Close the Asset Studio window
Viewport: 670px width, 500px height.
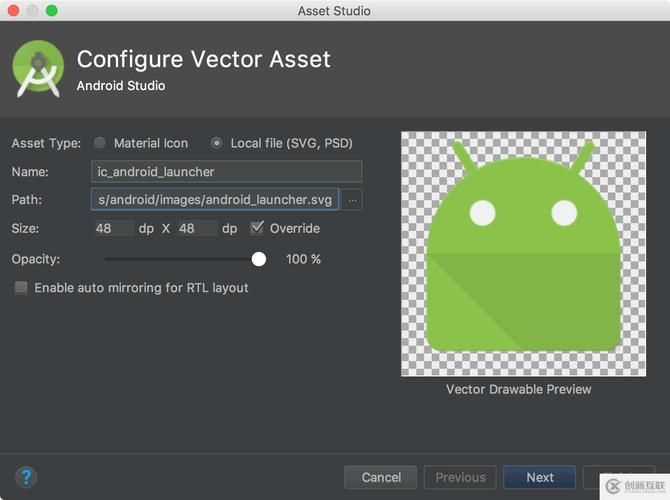(x=13, y=11)
